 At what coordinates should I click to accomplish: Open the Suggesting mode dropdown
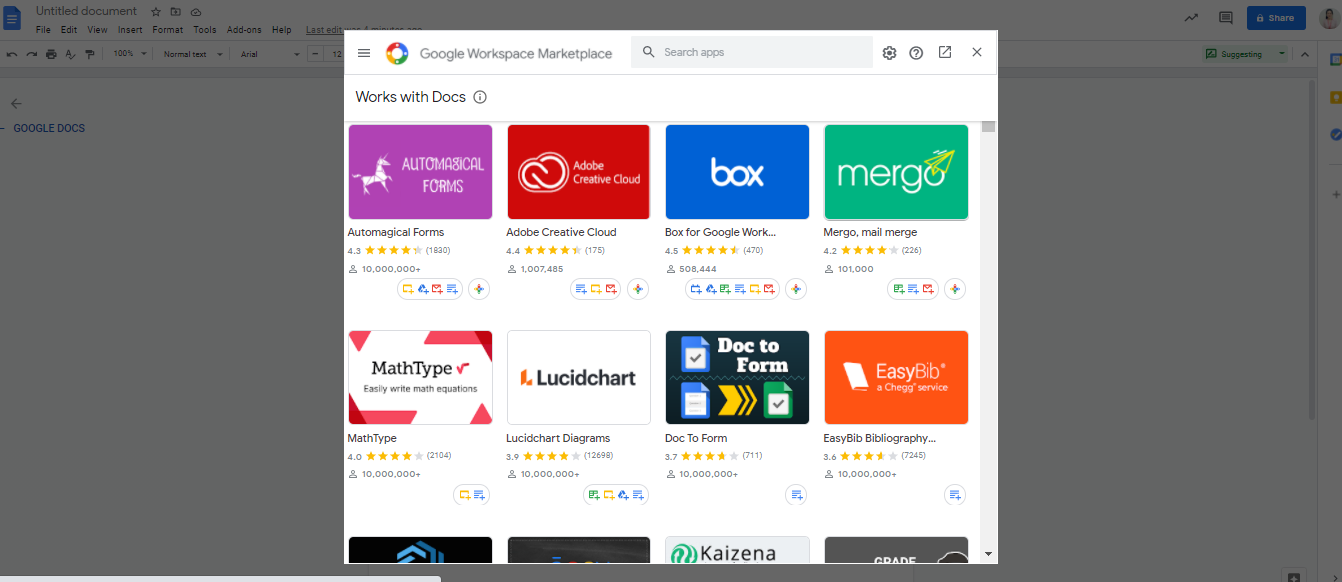(1246, 54)
